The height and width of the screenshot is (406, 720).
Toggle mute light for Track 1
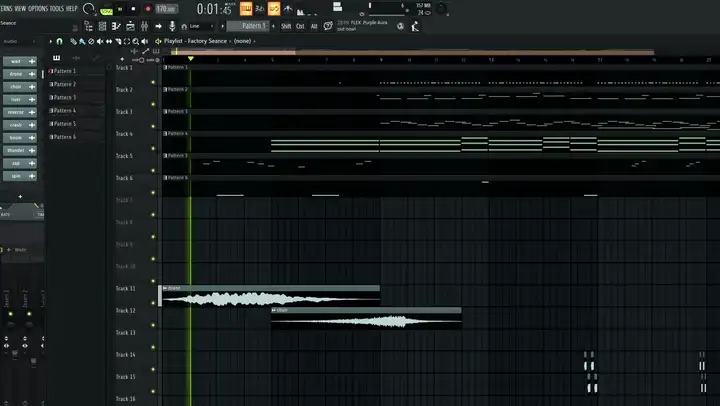coord(153,82)
